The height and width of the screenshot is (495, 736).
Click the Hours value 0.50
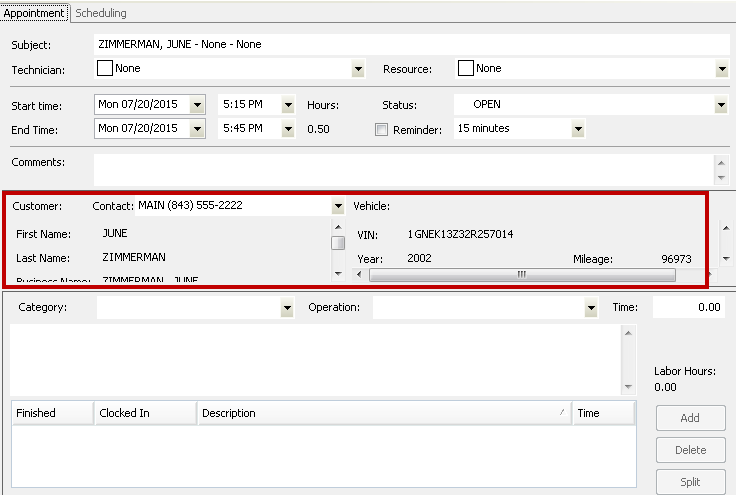318,129
